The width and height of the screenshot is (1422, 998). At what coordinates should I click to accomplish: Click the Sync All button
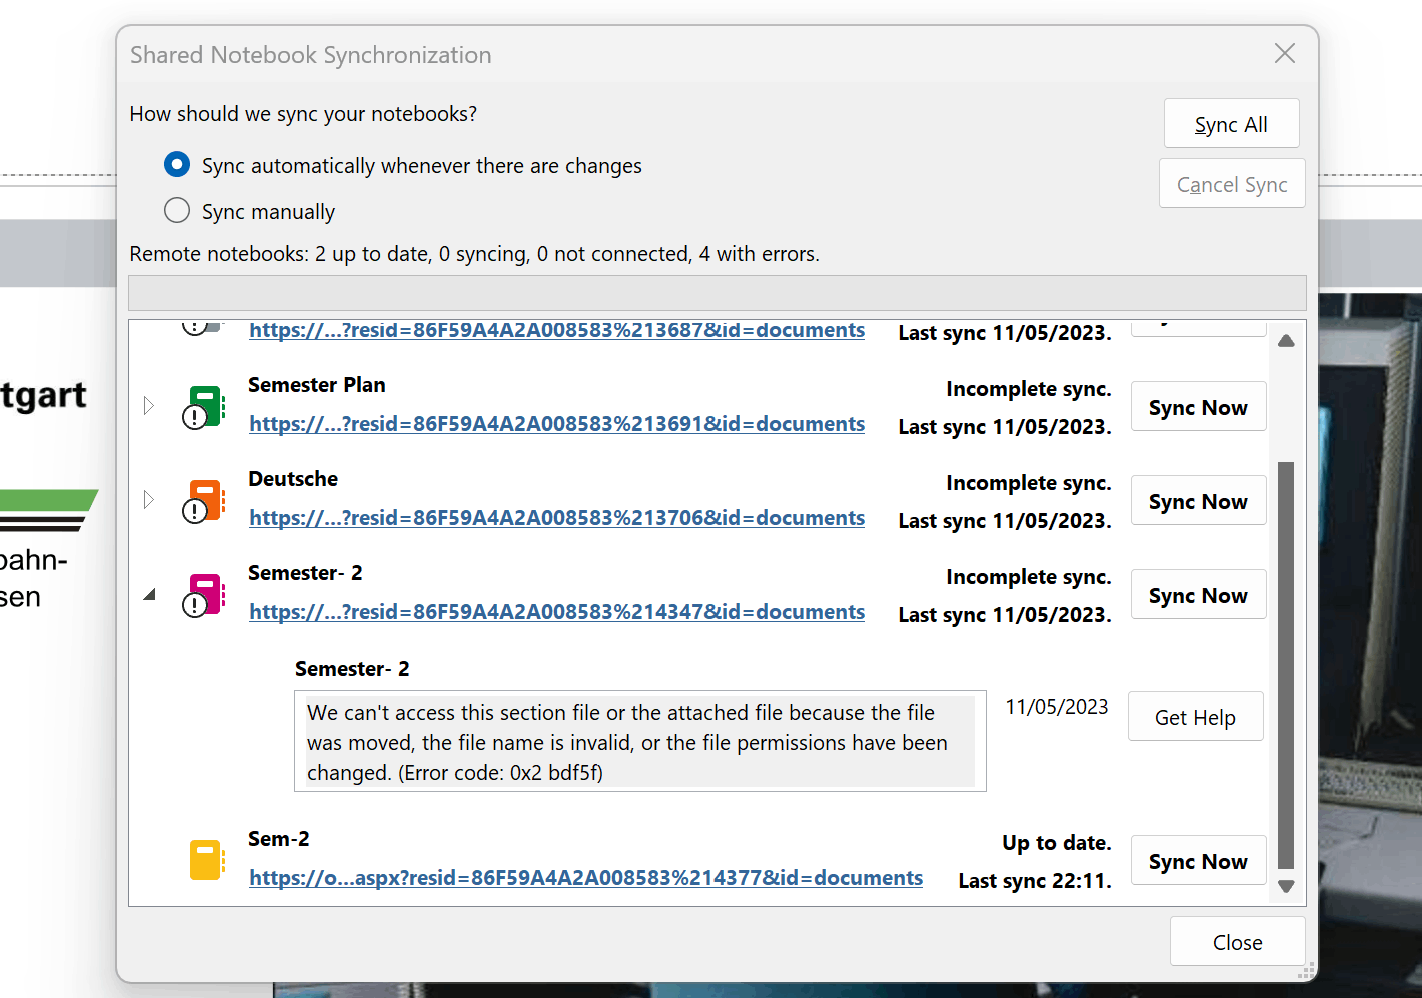1232,124
